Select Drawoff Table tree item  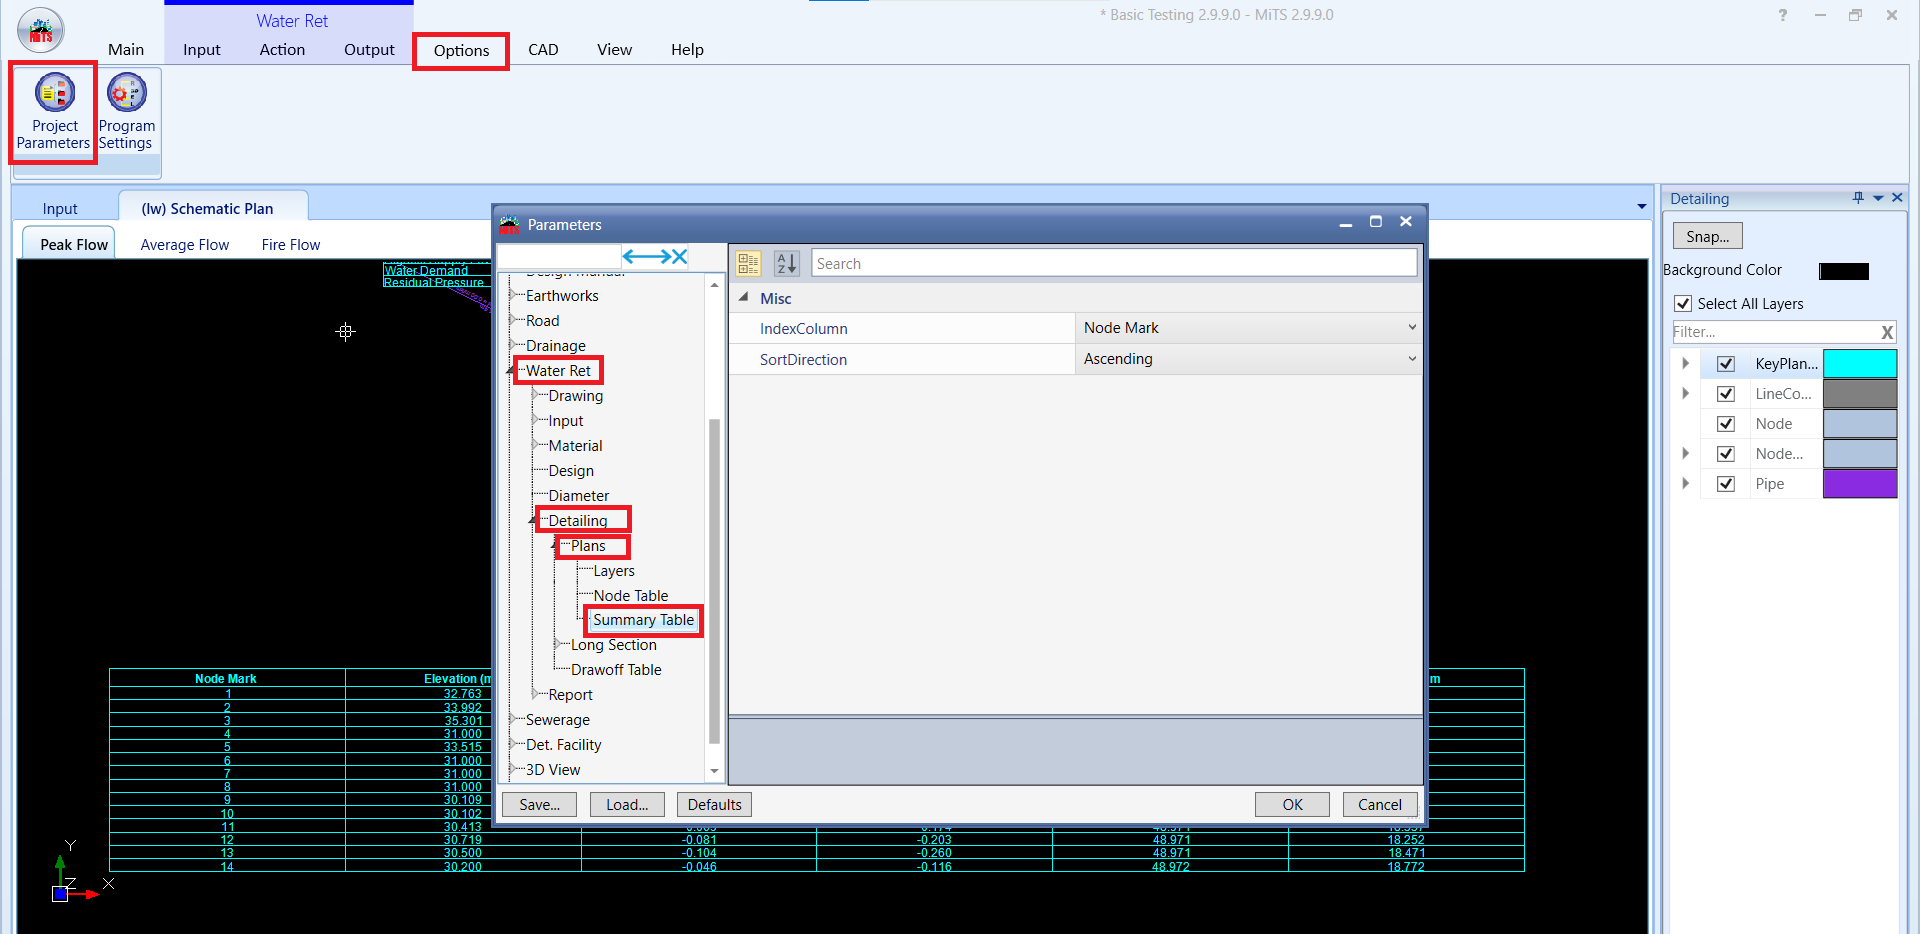point(616,669)
